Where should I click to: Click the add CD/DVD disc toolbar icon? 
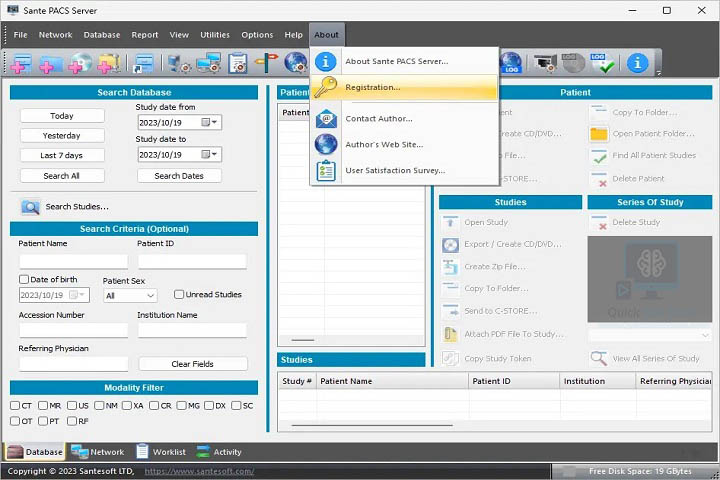80,63
